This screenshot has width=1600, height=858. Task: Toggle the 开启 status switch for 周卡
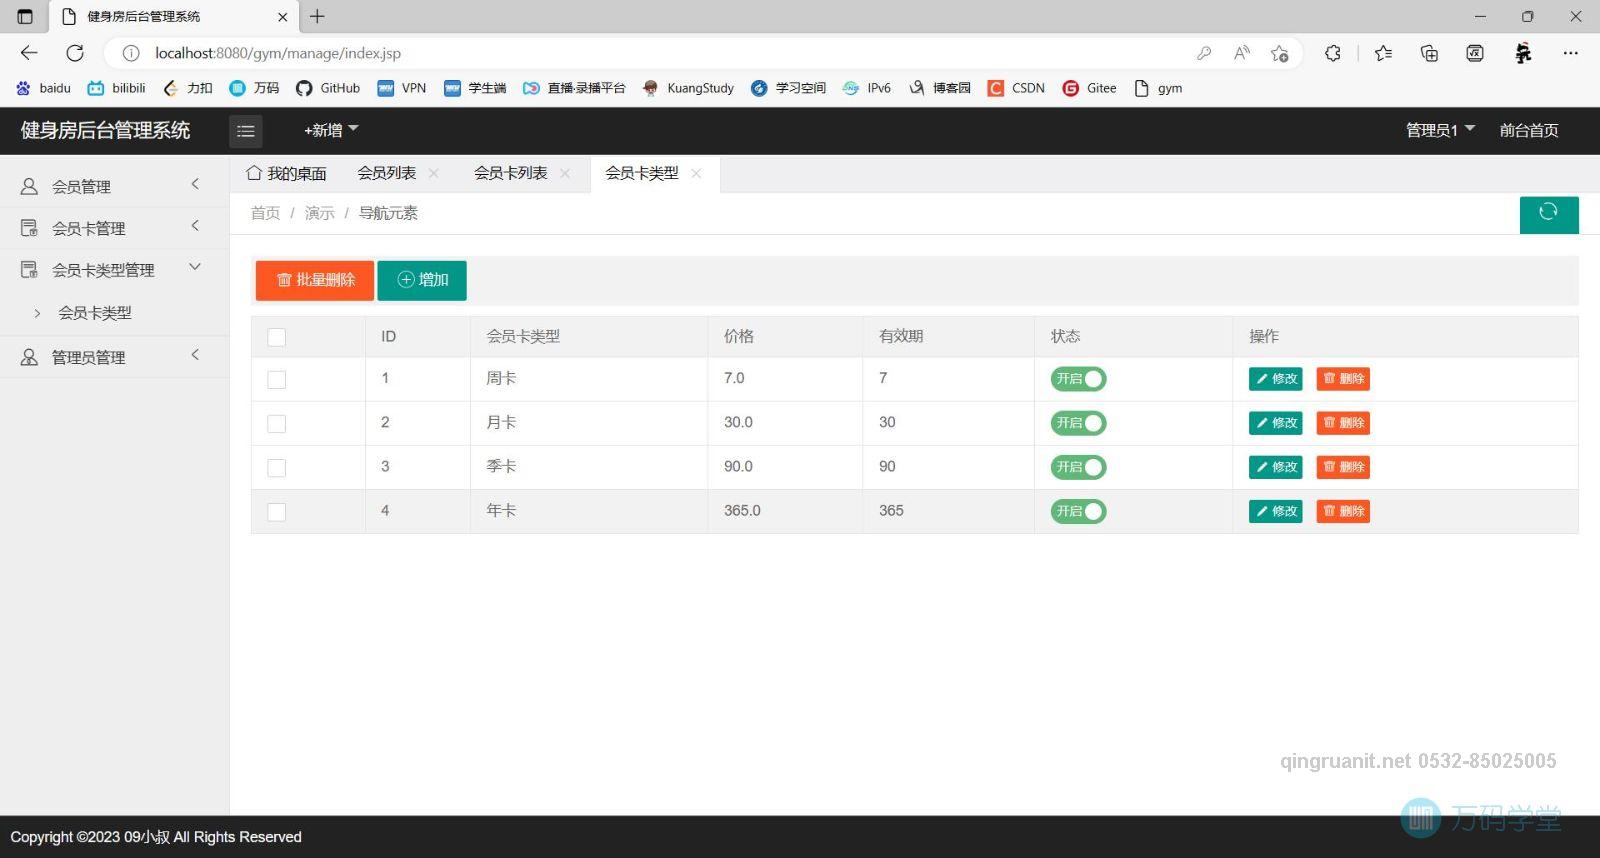tap(1078, 379)
